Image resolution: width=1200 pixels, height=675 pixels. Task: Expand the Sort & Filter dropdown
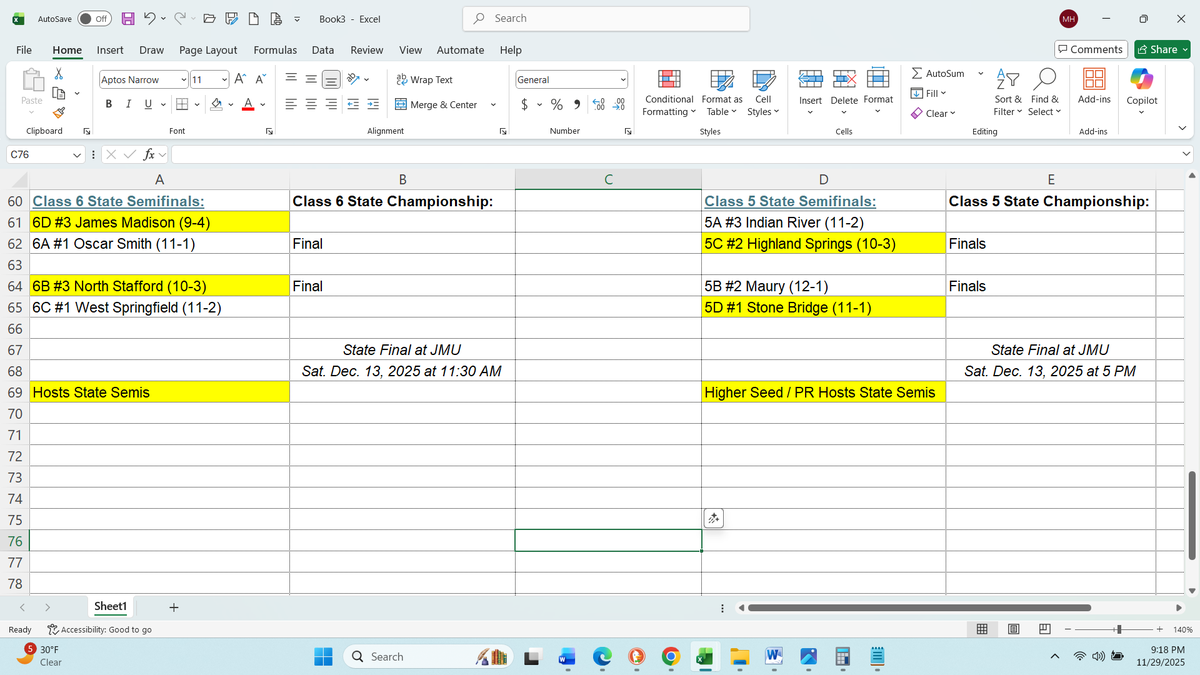tap(1009, 92)
